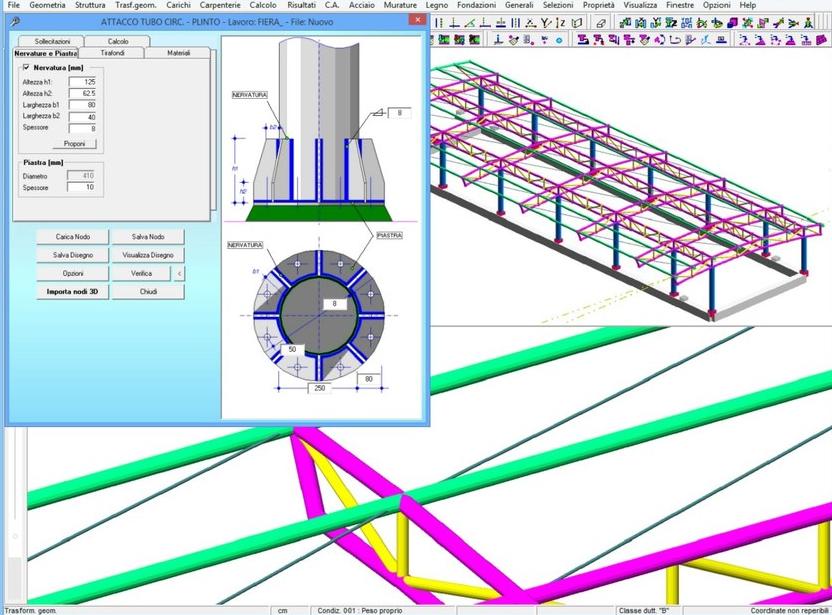
Task: Open the Materiali tab
Action: coord(178,53)
